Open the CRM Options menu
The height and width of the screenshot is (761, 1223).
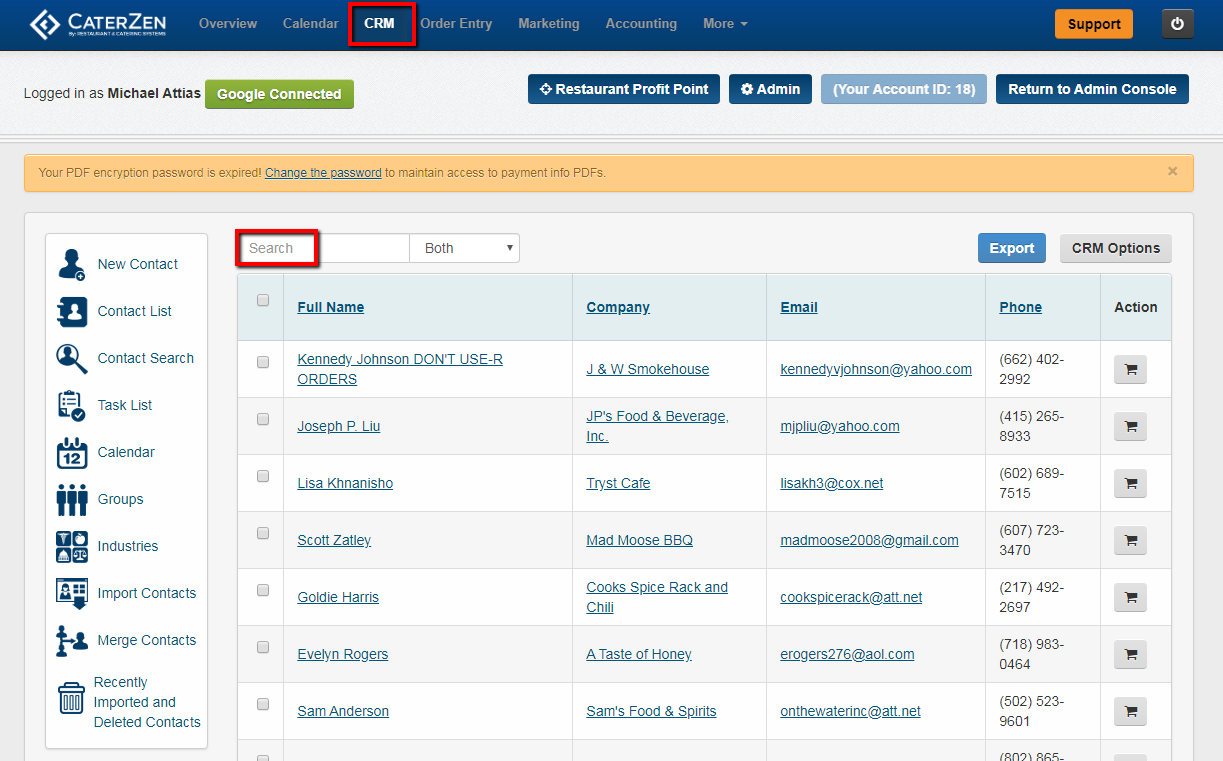1116,248
